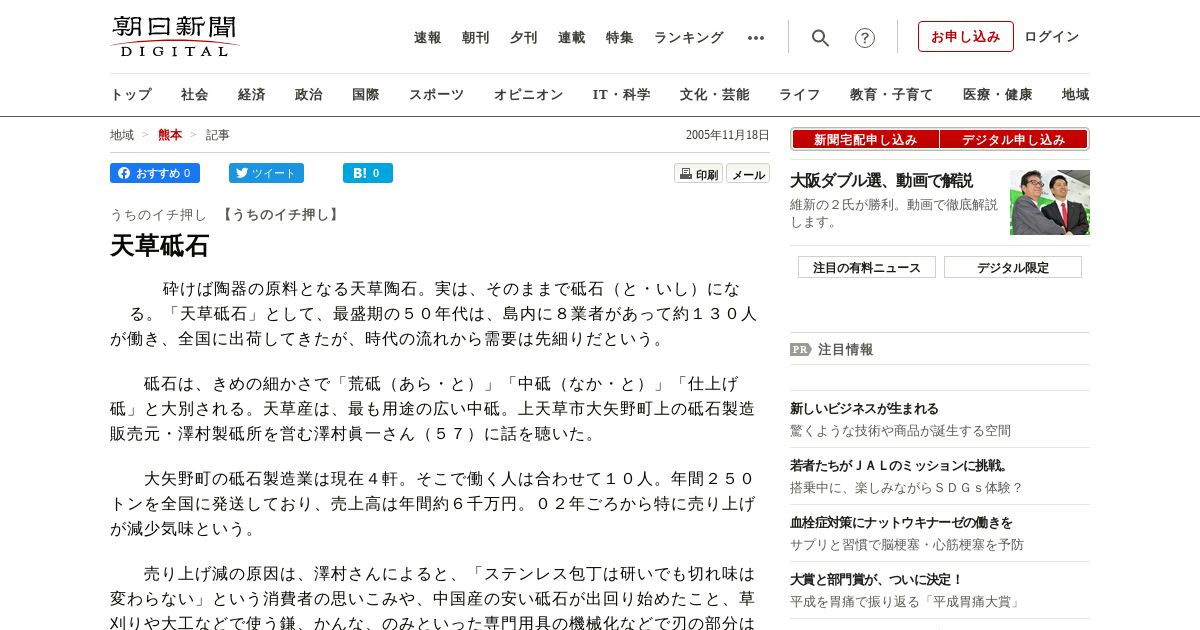Go to トップ section
The width and height of the screenshot is (1200, 630).
pos(131,95)
